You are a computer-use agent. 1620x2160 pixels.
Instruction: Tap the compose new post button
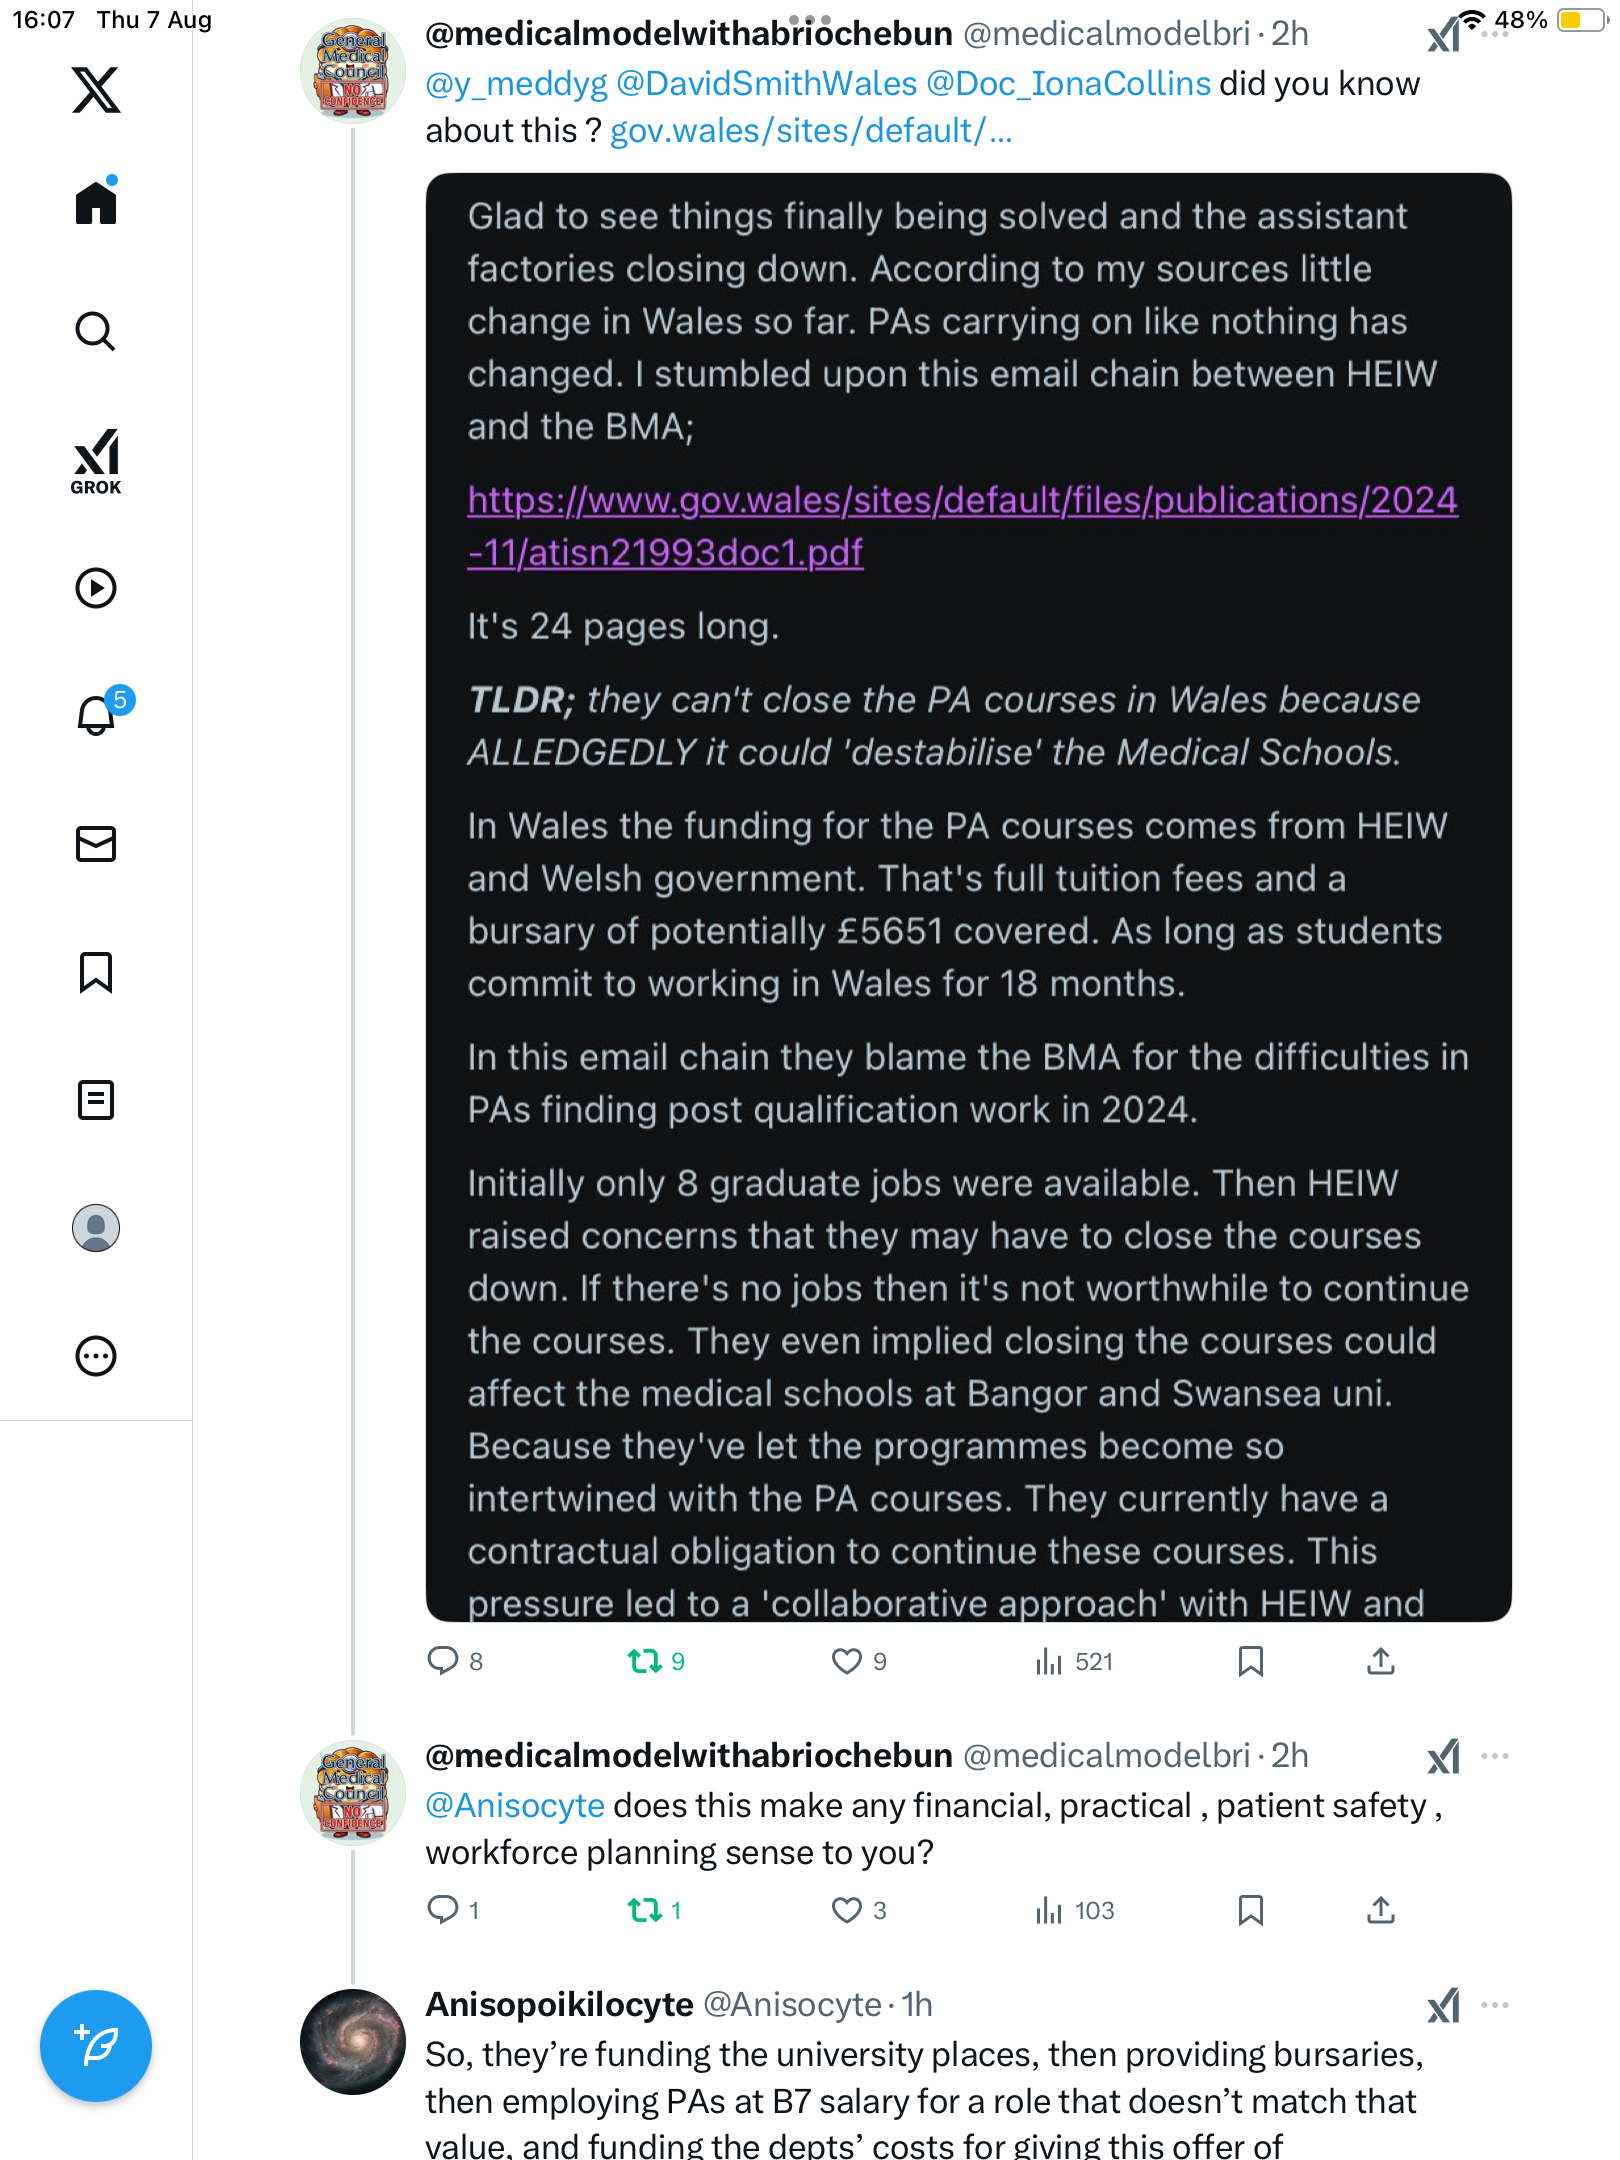point(96,2046)
